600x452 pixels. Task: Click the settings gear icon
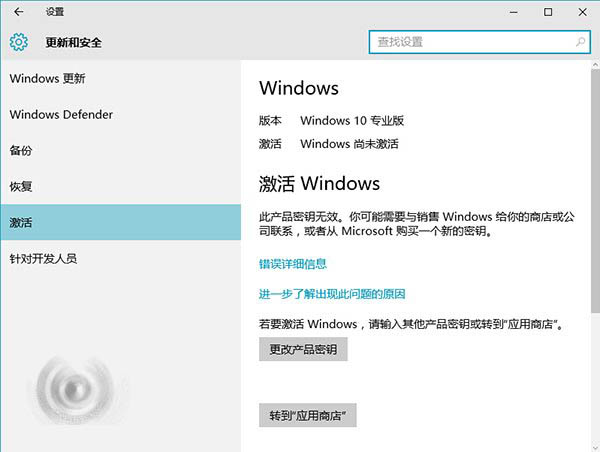[x=19, y=42]
